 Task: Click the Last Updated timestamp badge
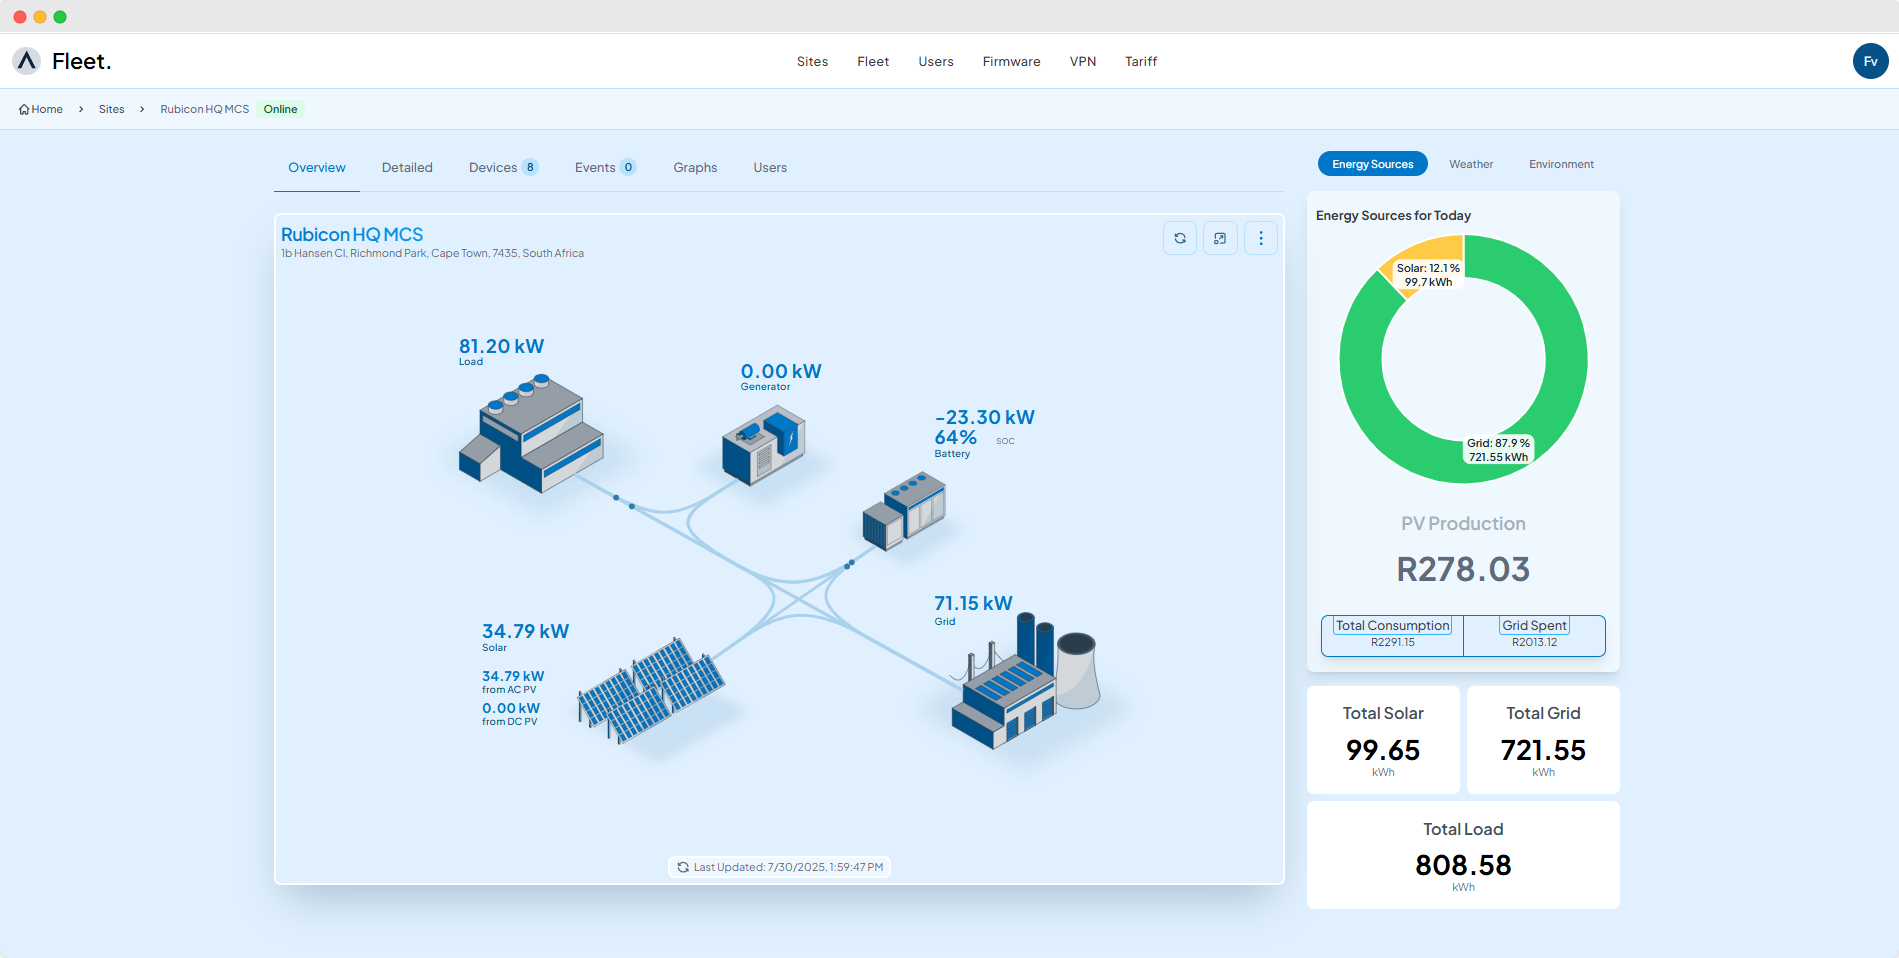tap(779, 867)
